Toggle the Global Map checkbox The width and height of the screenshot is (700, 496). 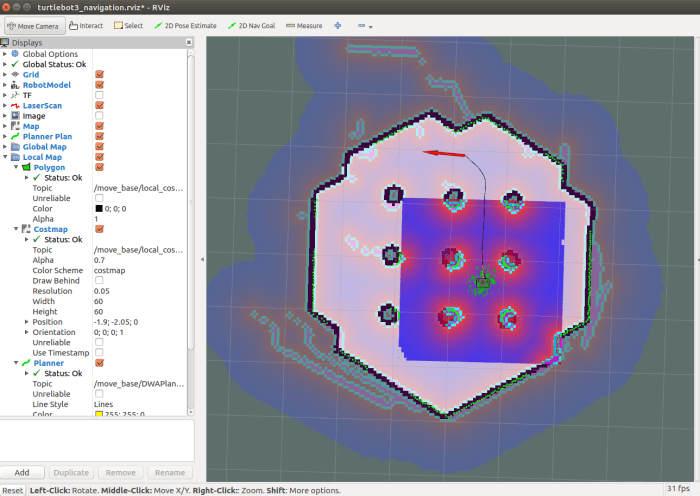[x=100, y=146]
